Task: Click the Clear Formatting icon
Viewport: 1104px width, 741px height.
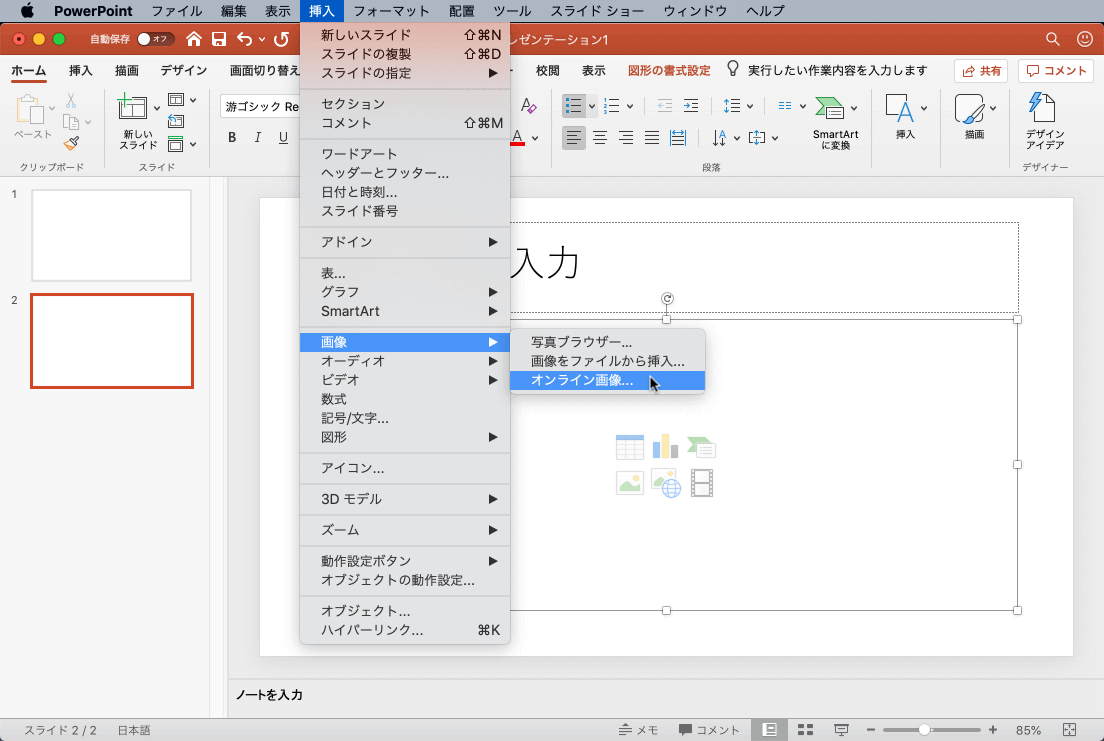Action: click(529, 106)
